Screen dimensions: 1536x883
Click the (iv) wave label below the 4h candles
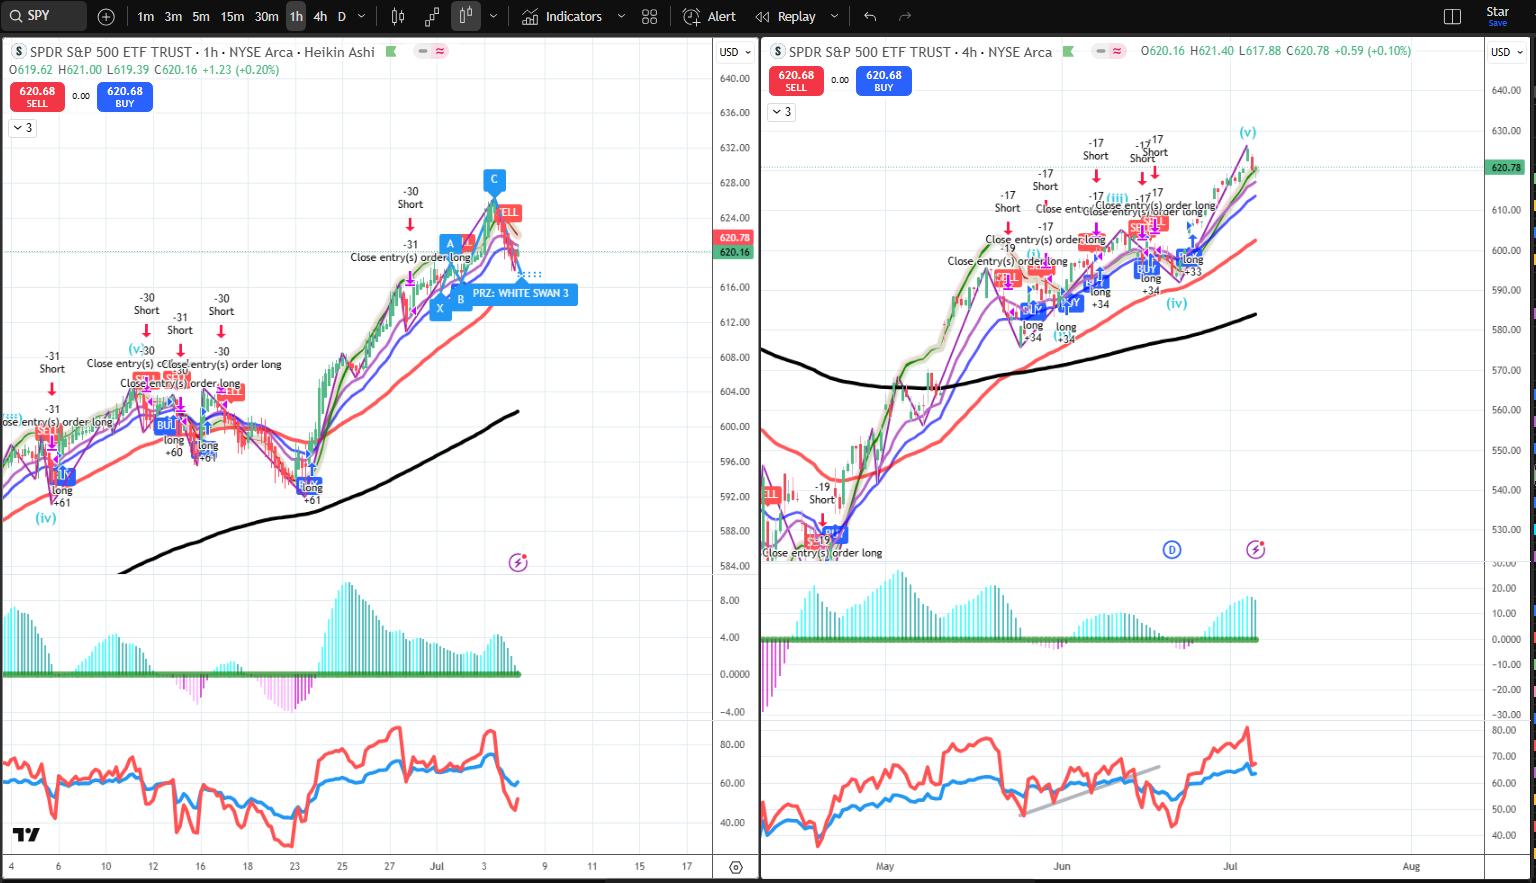pyautogui.click(x=1176, y=303)
